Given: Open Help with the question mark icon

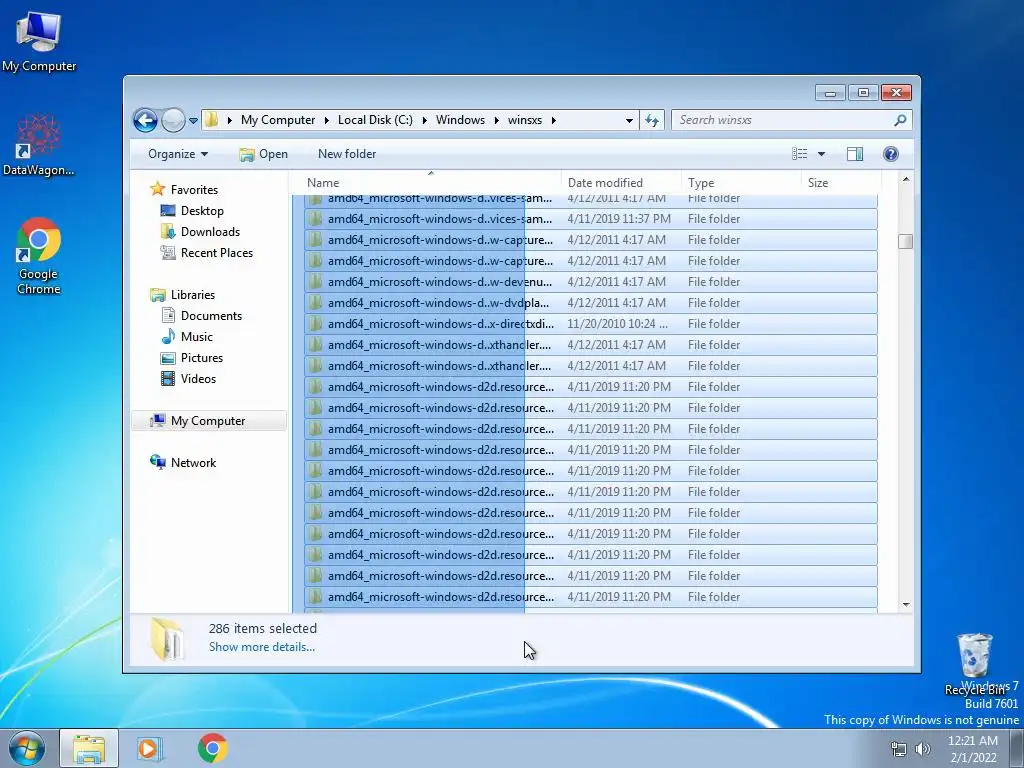Looking at the screenshot, I should [x=891, y=154].
